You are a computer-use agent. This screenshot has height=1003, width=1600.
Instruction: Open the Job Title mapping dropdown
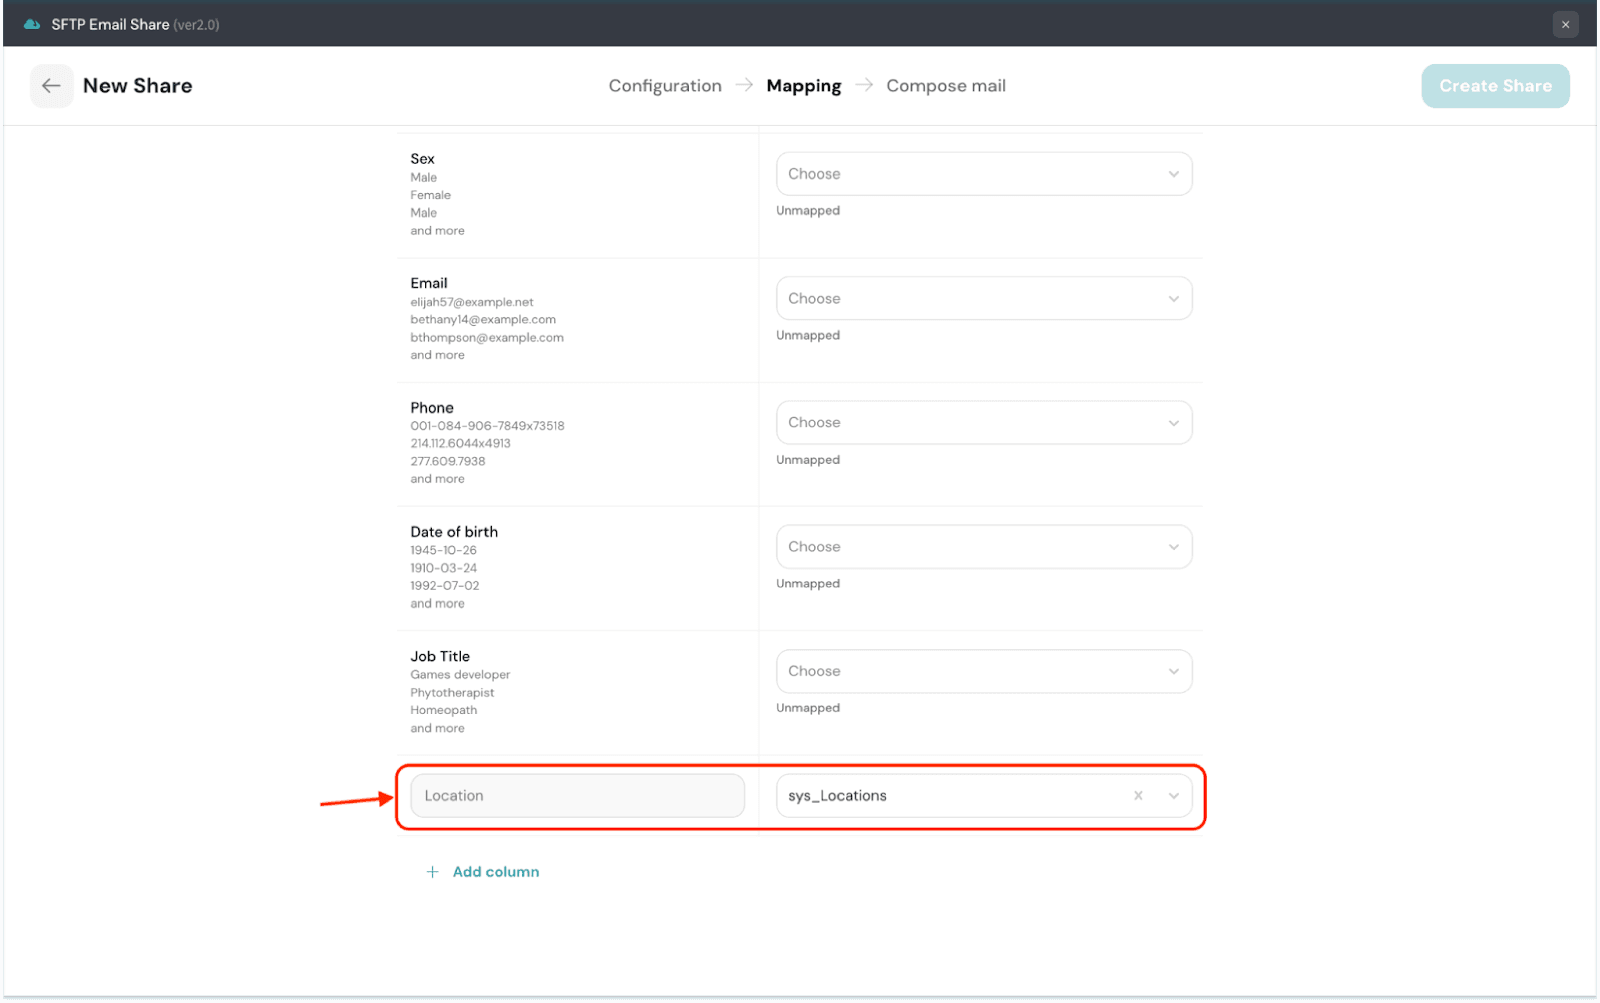coord(983,671)
